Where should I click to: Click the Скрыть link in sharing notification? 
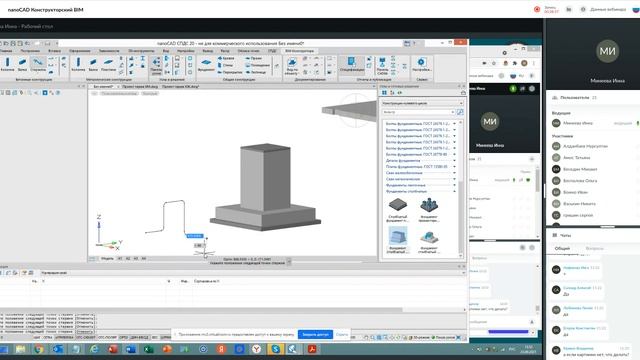click(x=342, y=334)
